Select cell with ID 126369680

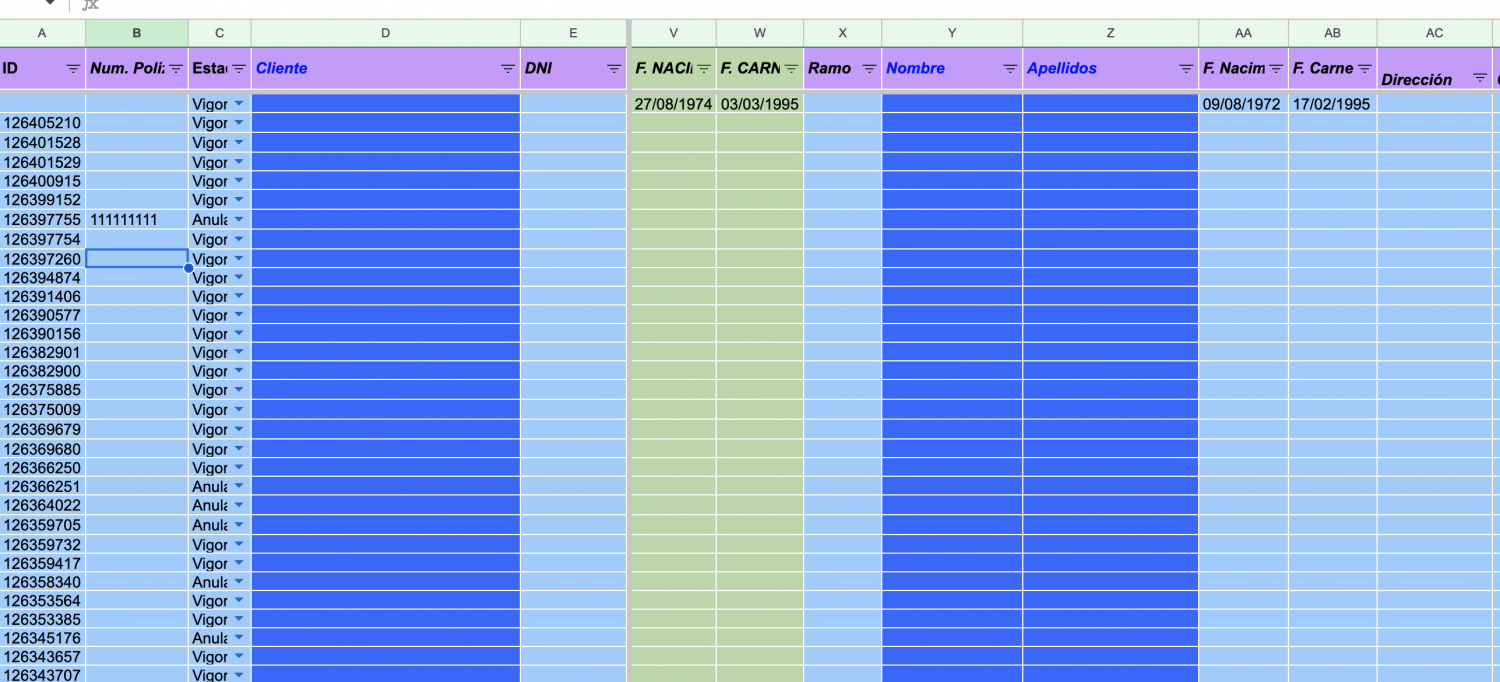tap(42, 449)
